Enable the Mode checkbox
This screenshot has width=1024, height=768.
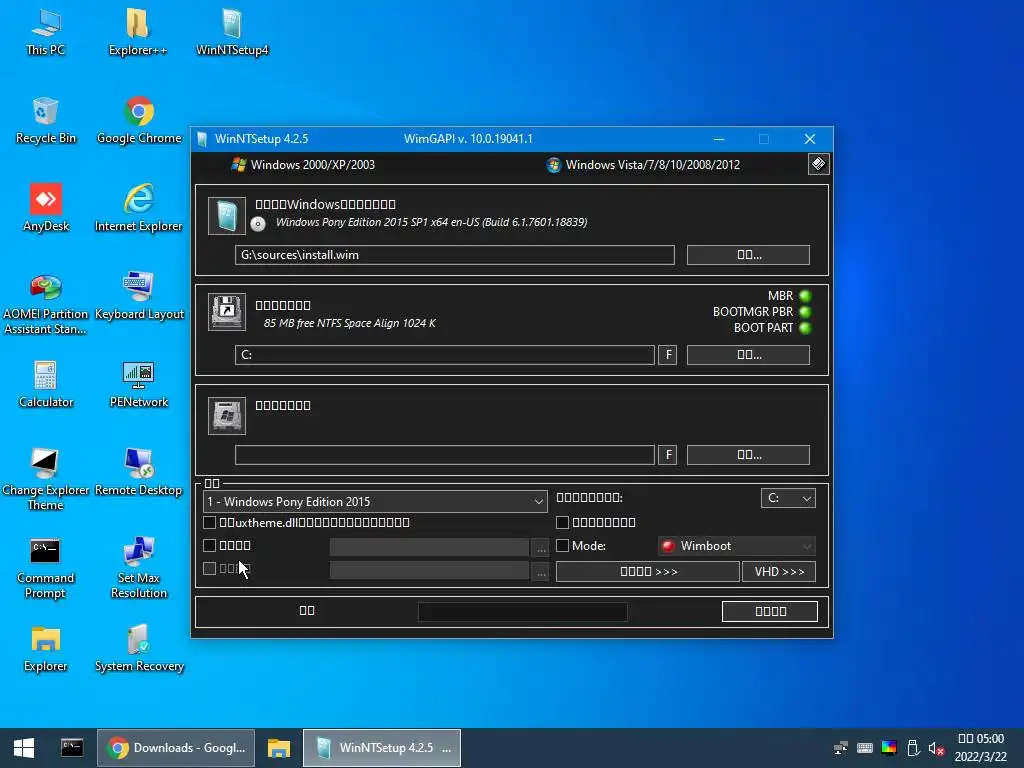click(x=562, y=545)
